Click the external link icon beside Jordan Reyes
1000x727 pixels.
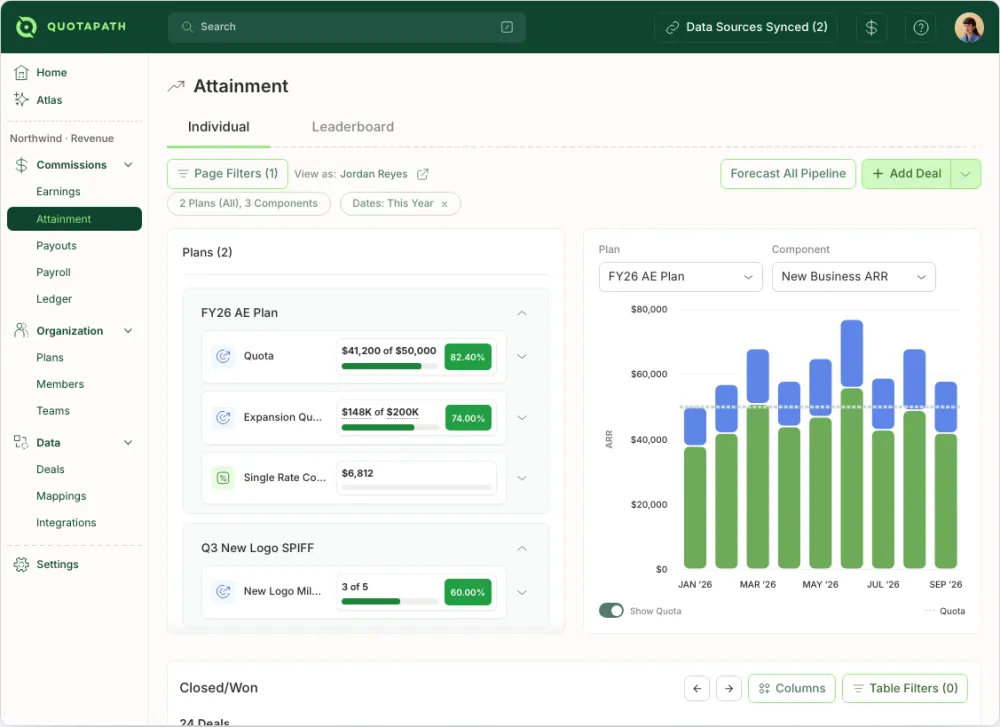point(422,174)
